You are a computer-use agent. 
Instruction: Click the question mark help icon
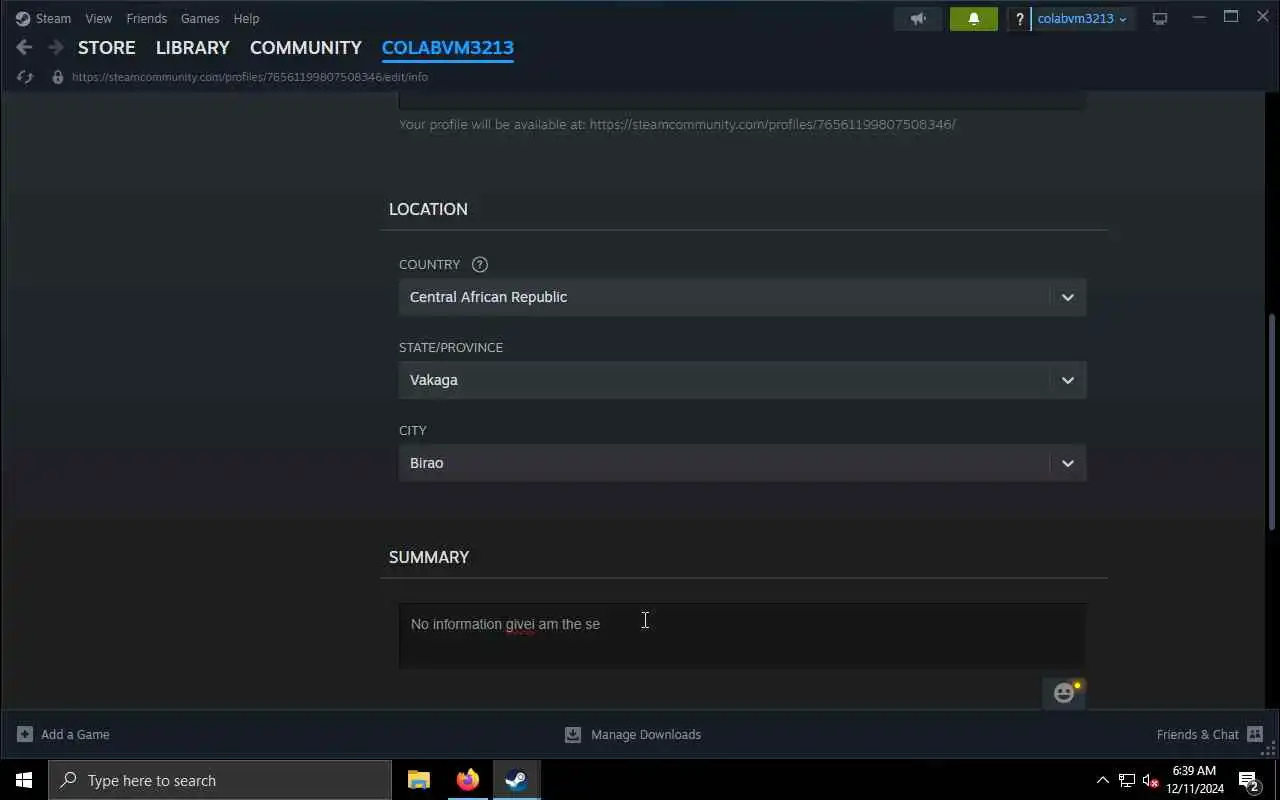tap(1019, 19)
